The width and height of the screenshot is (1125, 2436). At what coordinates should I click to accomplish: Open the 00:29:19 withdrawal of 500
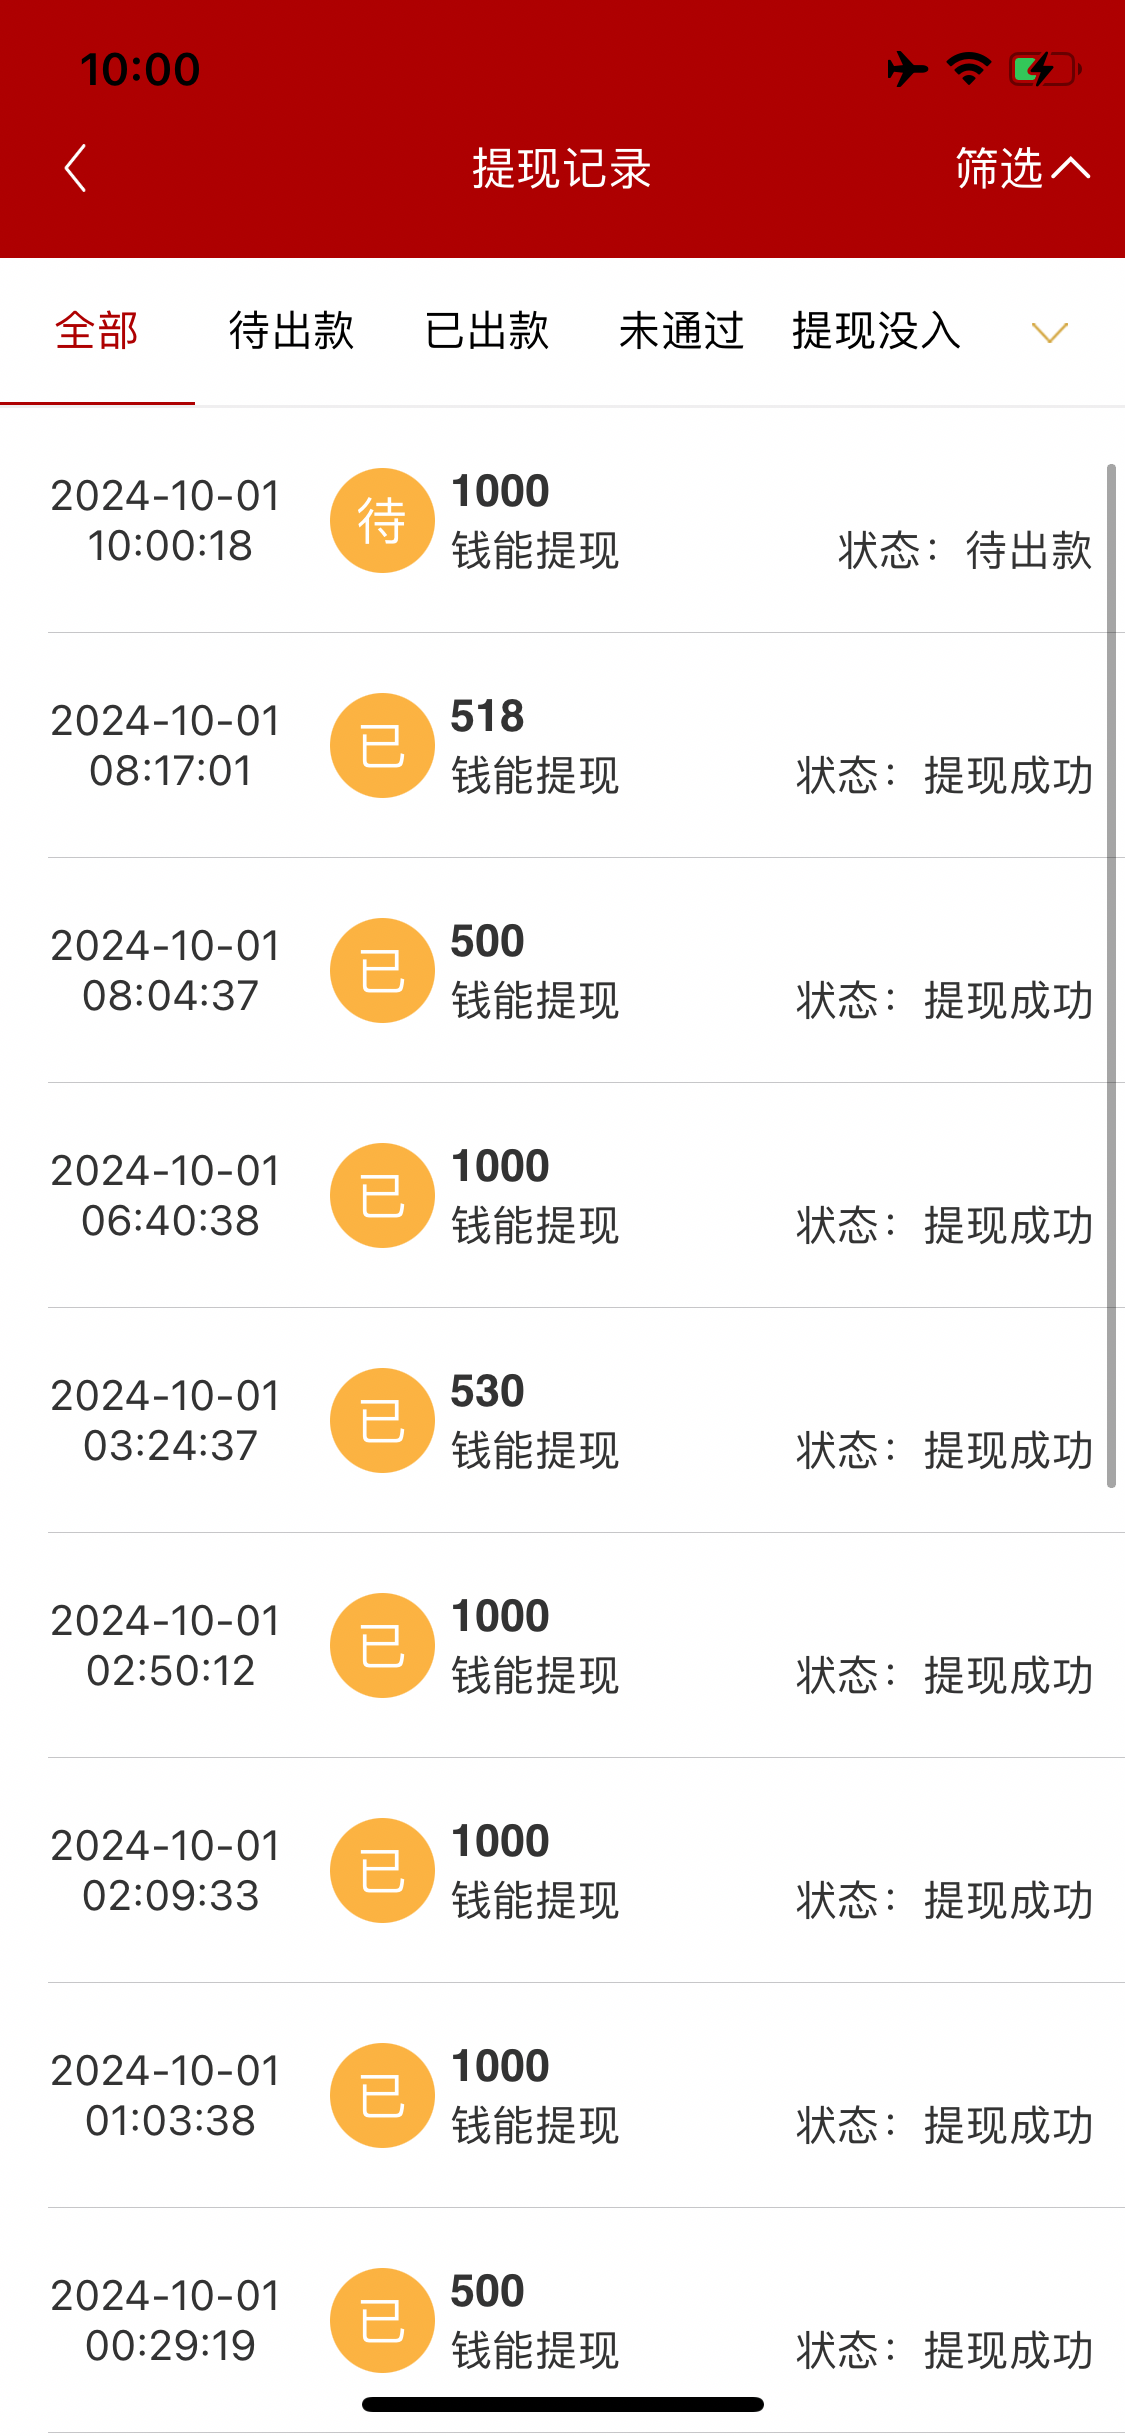(x=700, y=2321)
